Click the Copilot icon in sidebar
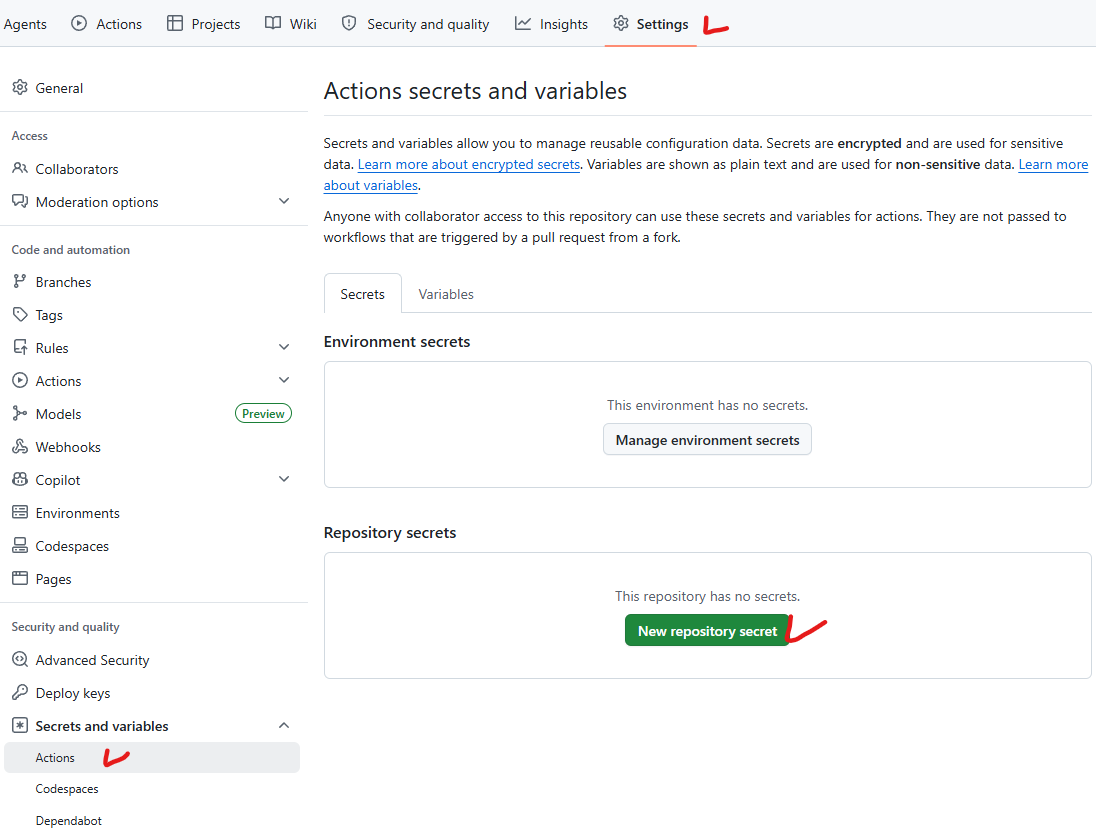Viewport: 1096px width, 840px height. (20, 479)
